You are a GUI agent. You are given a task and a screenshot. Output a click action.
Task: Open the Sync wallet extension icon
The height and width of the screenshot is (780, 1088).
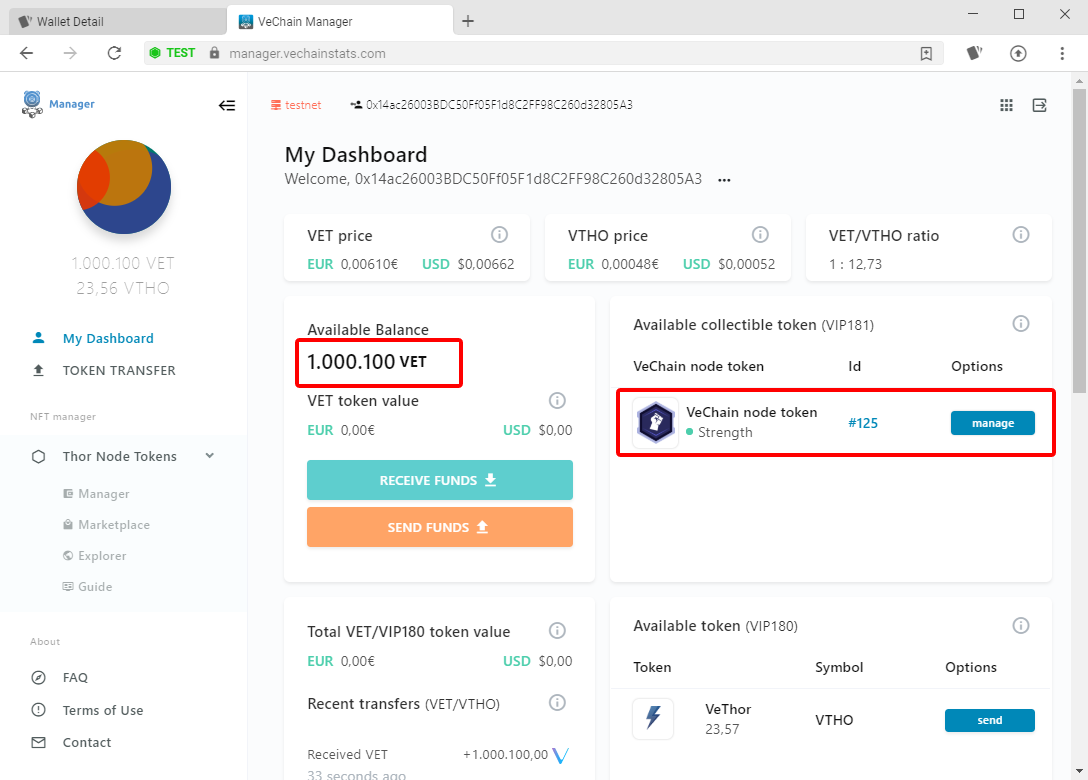pyautogui.click(x=974, y=53)
